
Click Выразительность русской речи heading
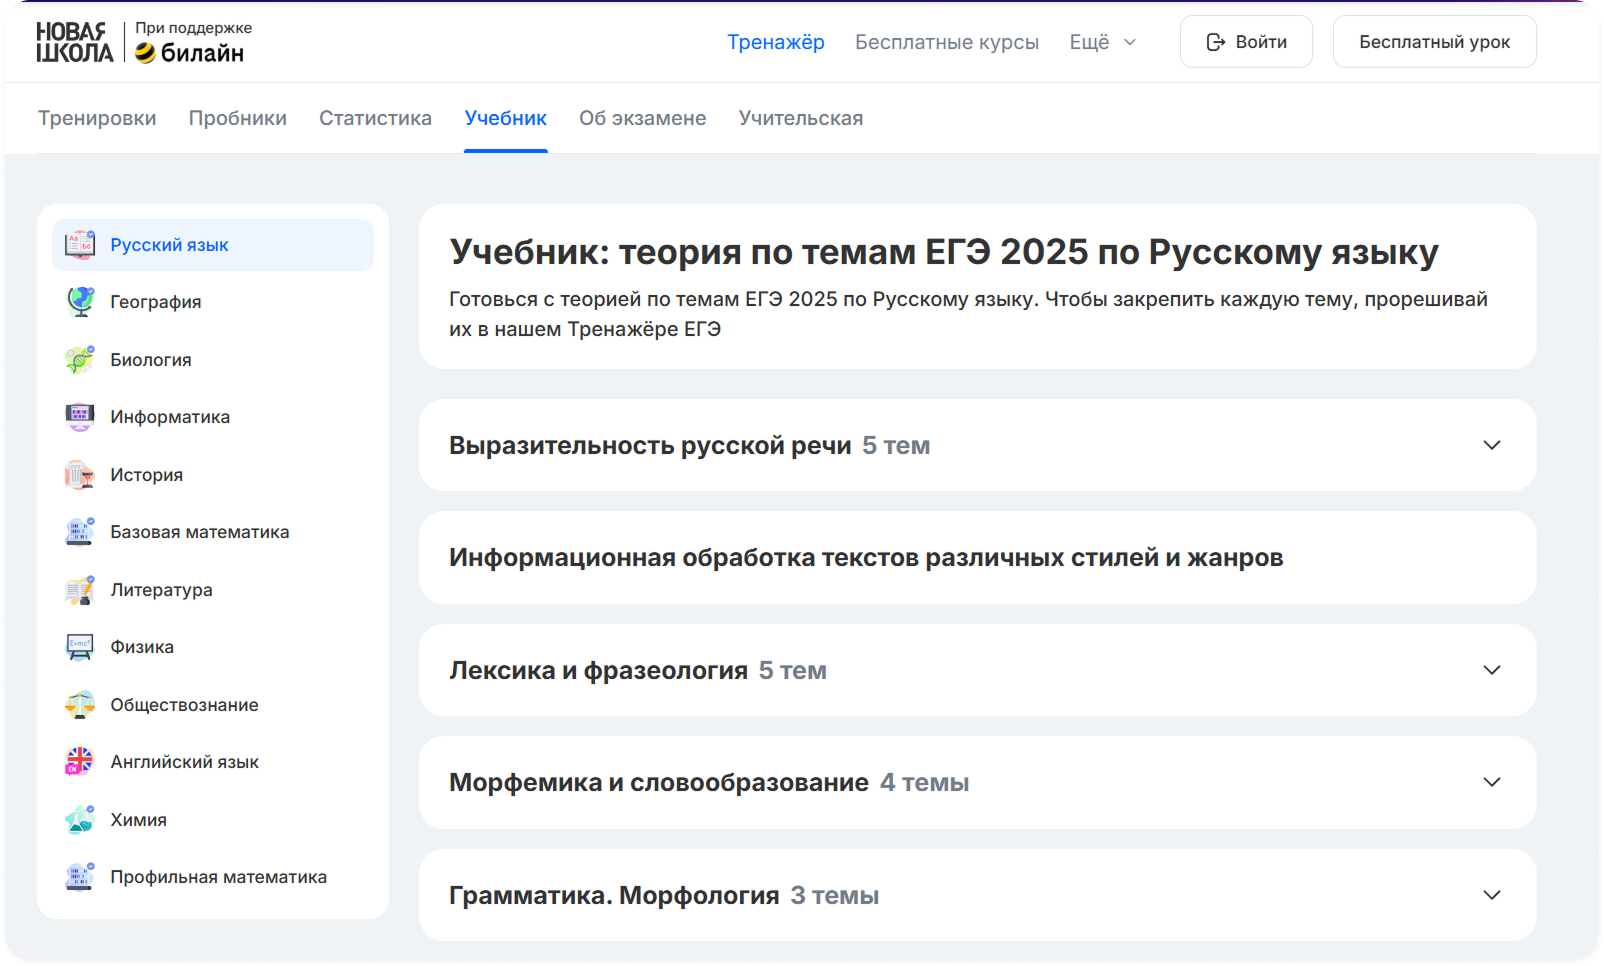pyautogui.click(x=650, y=445)
